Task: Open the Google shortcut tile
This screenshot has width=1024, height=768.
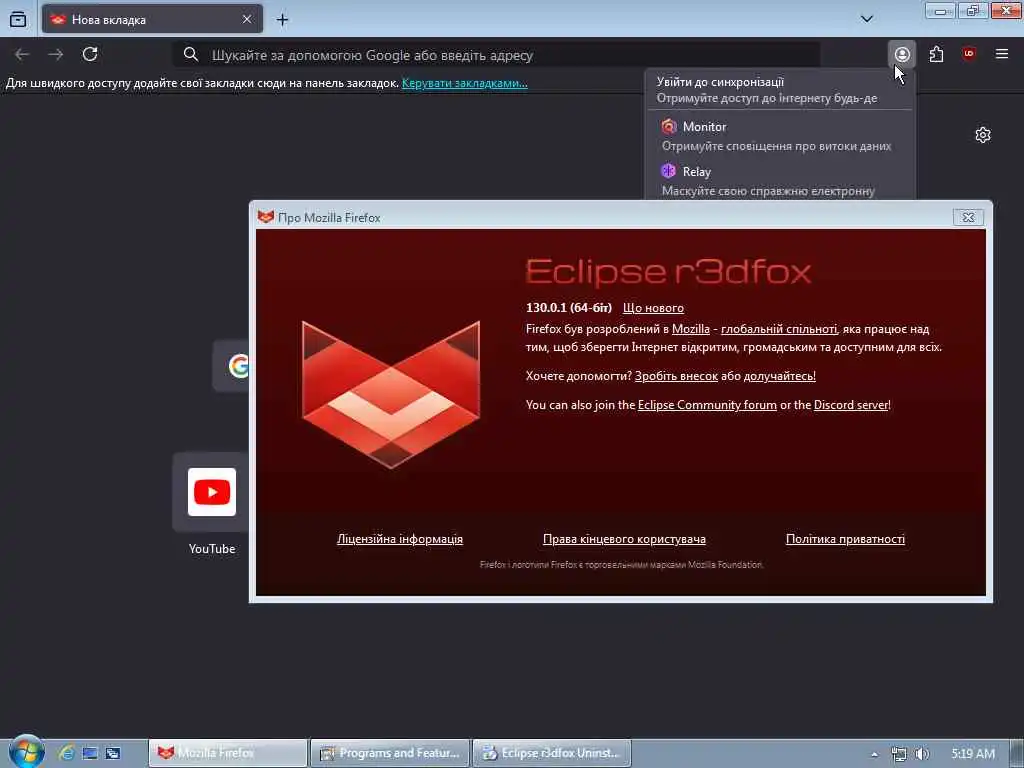Action: coord(231,366)
